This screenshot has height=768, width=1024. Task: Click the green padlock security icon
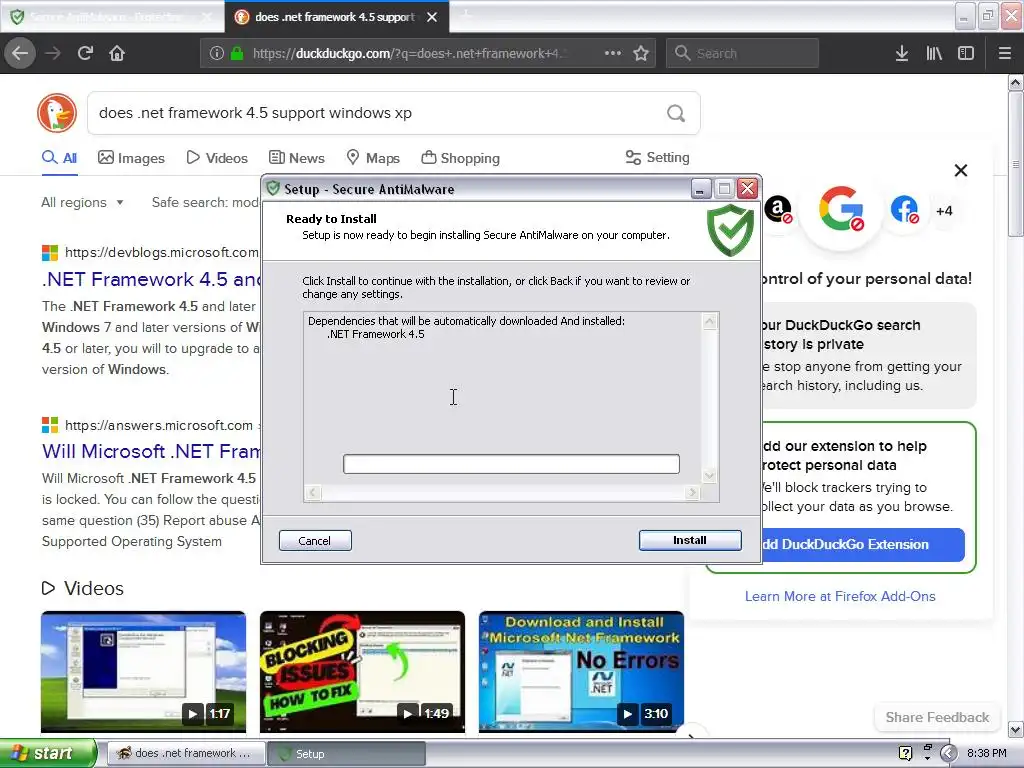[237, 54]
